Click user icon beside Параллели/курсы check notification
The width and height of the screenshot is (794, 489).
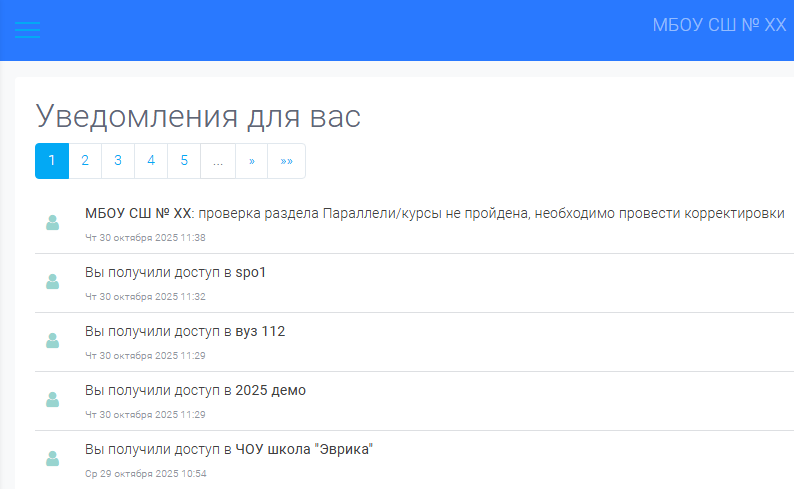pos(53,223)
